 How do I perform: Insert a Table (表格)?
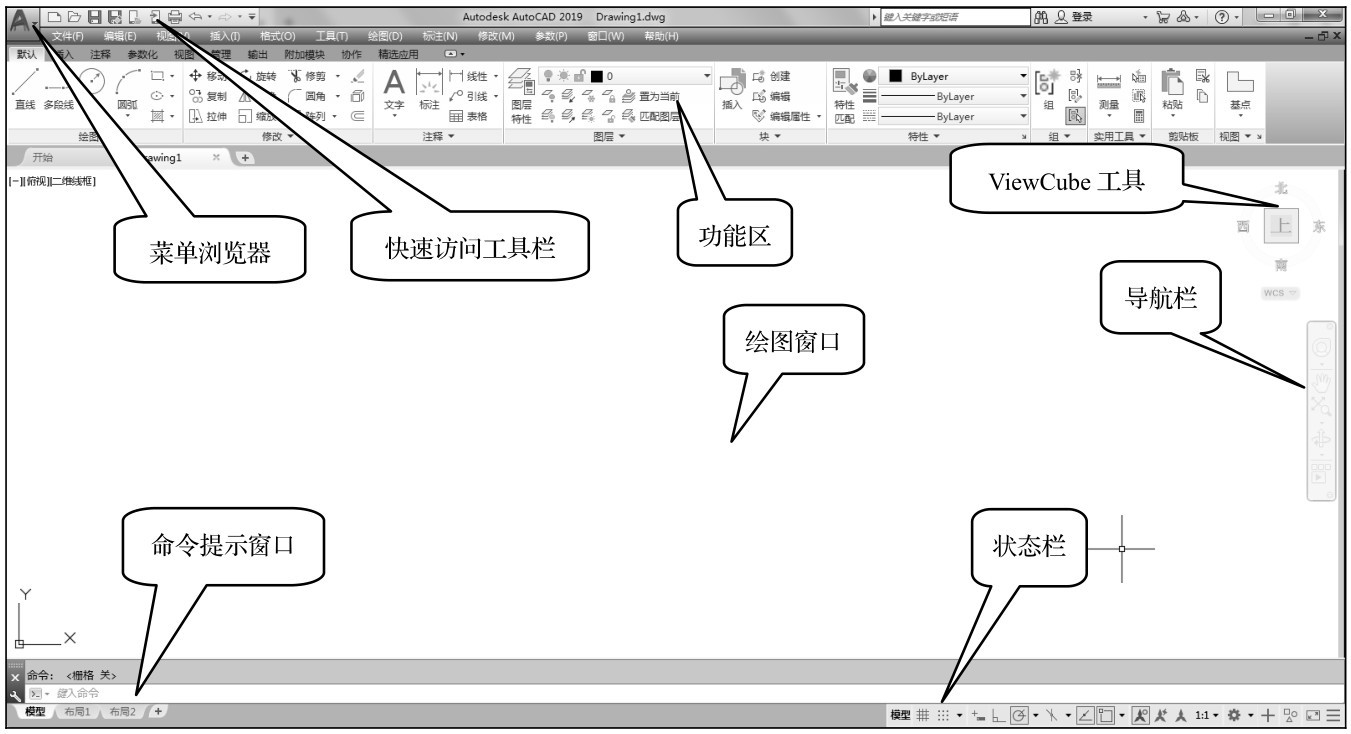(466, 115)
